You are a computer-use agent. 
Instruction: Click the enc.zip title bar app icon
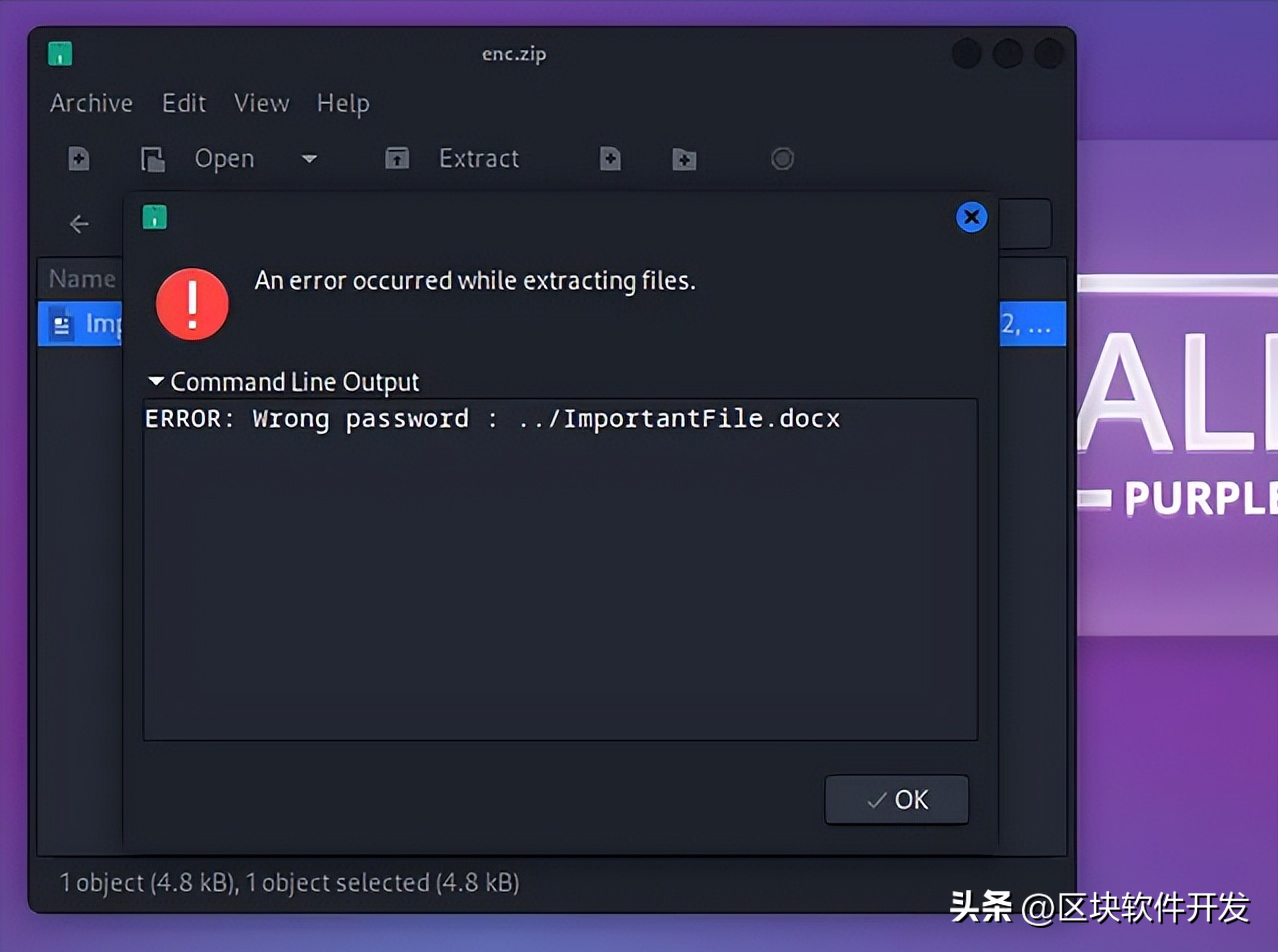pyautogui.click(x=60, y=54)
